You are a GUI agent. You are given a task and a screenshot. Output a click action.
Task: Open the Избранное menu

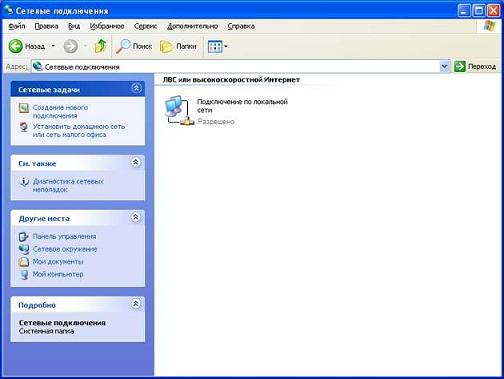[x=107, y=26]
